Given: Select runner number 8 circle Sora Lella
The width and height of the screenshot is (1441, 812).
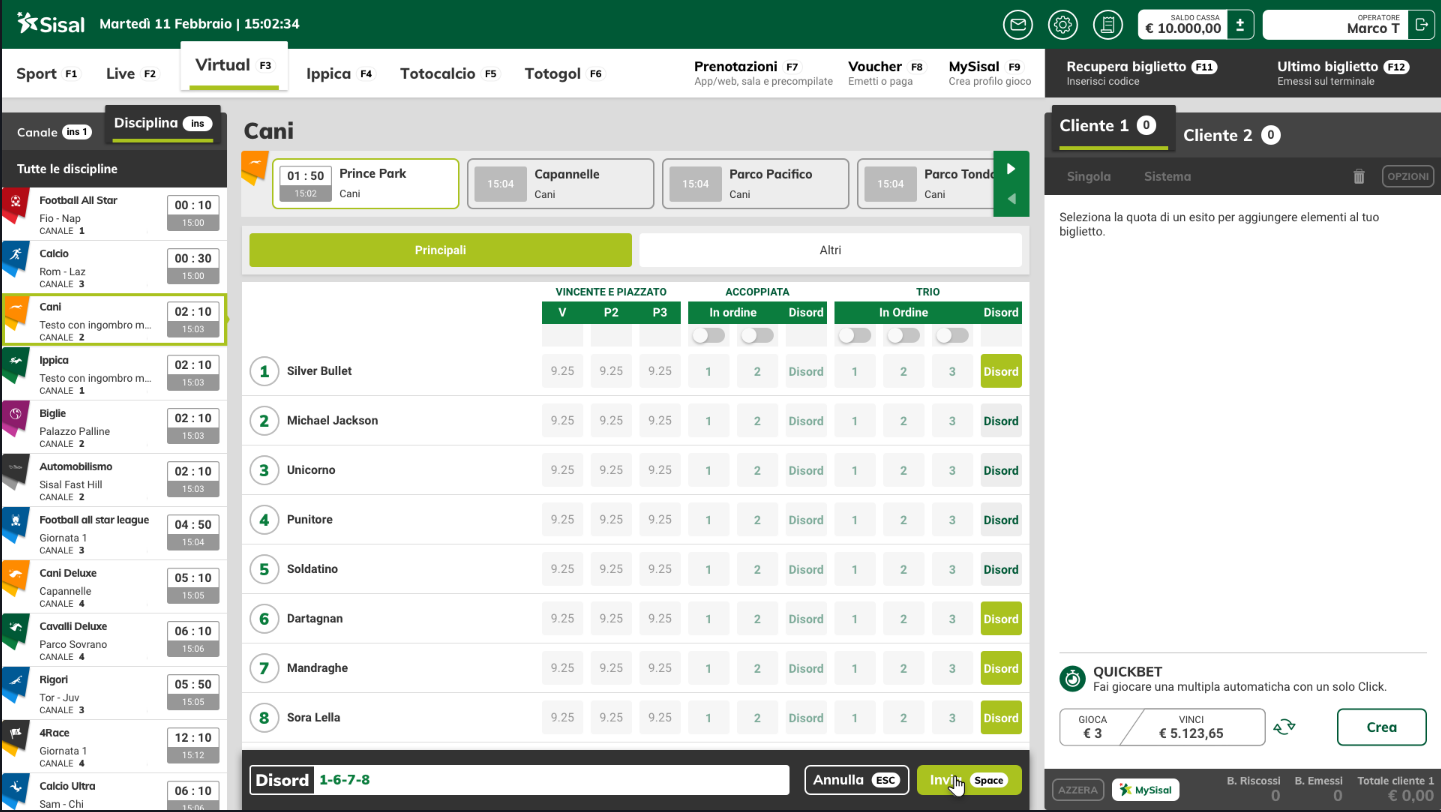Looking at the screenshot, I should tap(264, 718).
